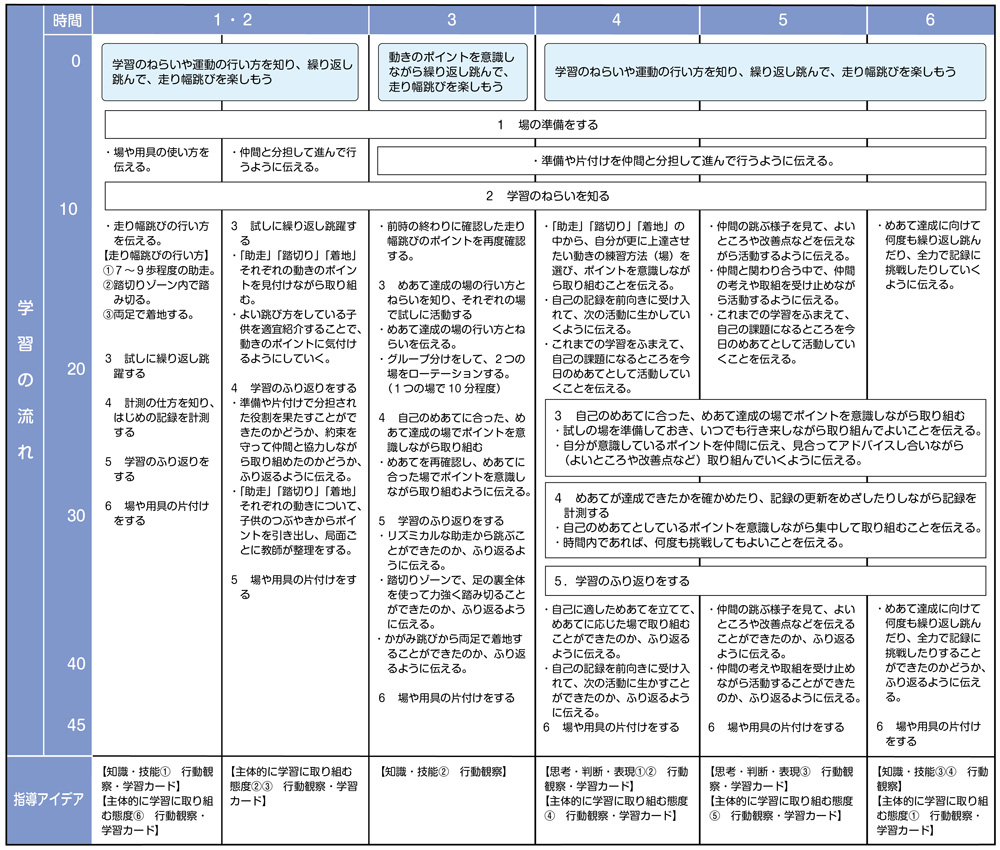This screenshot has width=1000, height=850.
Task: Click the '時間' header cell
Action: (68, 20)
